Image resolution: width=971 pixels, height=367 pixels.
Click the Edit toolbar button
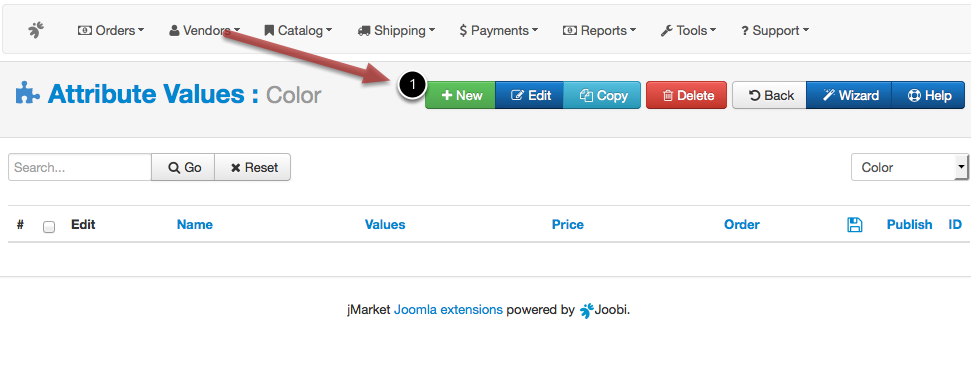click(x=529, y=95)
